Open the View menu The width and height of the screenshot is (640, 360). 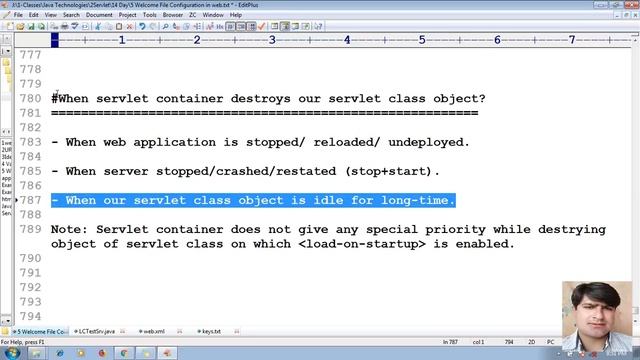coord(51,15)
